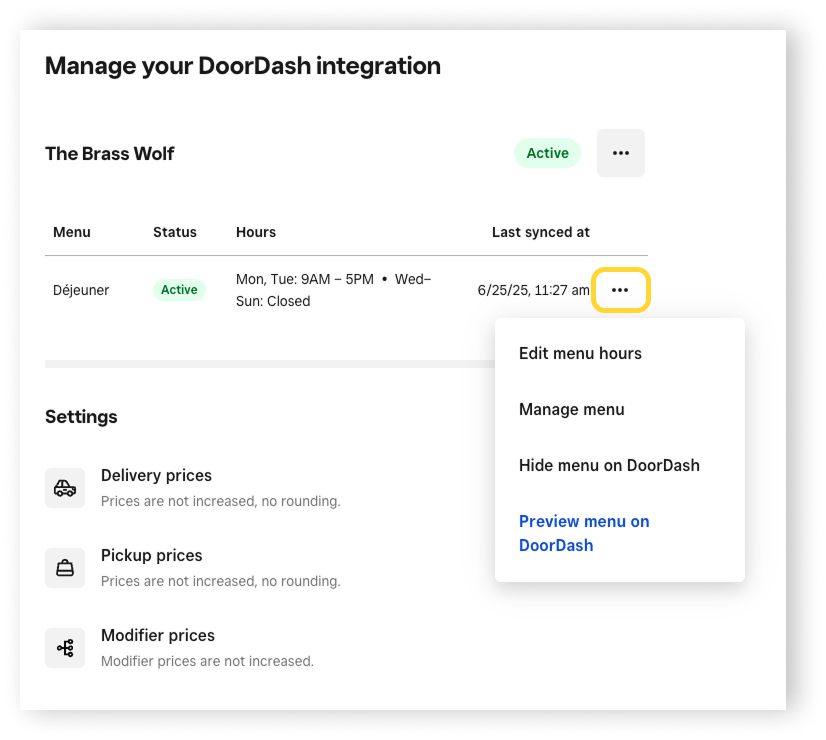826x740 pixels.
Task: Click the hours text 'Mon, Tue: 9AM – 5PM'
Action: pos(304,279)
